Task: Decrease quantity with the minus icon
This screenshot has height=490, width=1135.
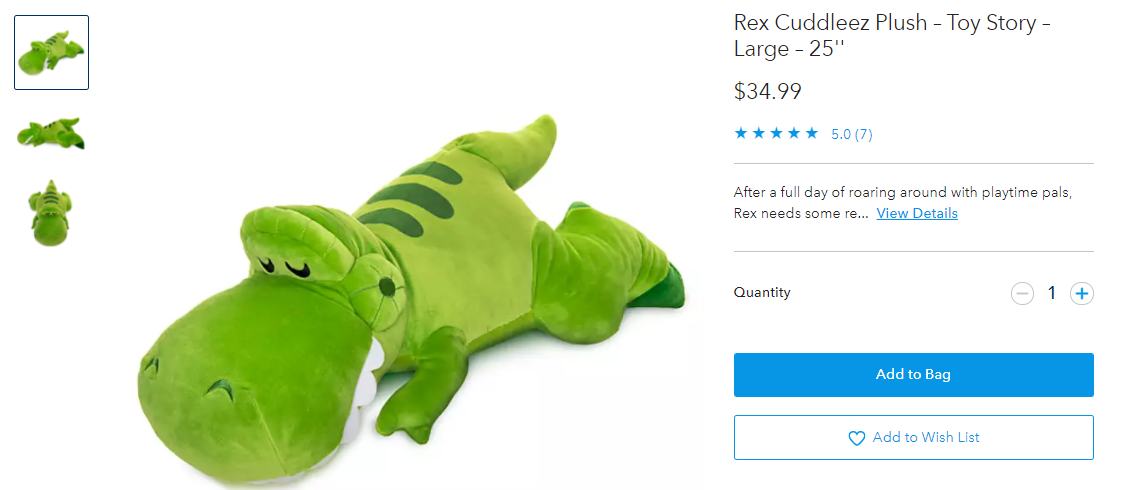Action: click(x=1021, y=293)
